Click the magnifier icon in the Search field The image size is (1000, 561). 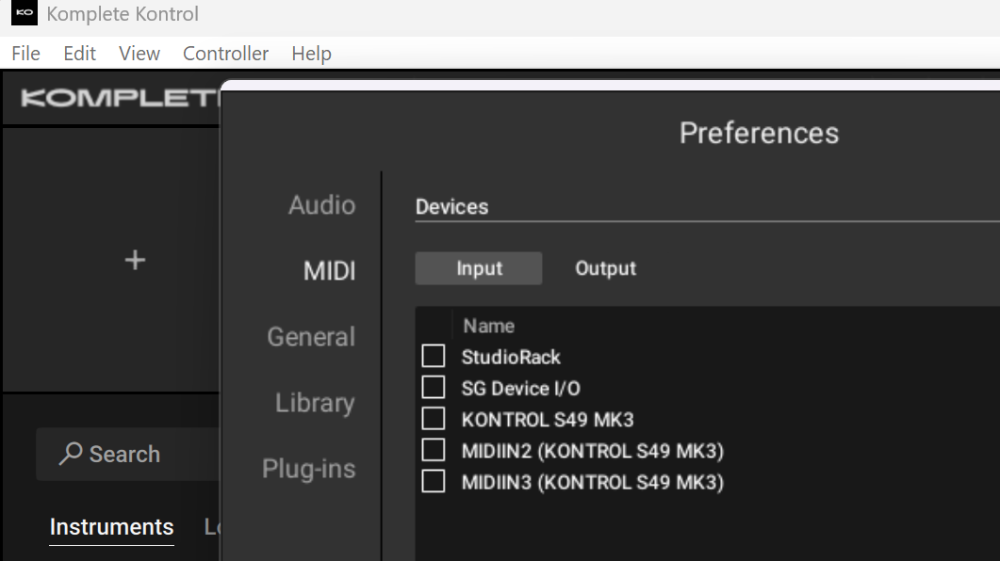coord(70,454)
